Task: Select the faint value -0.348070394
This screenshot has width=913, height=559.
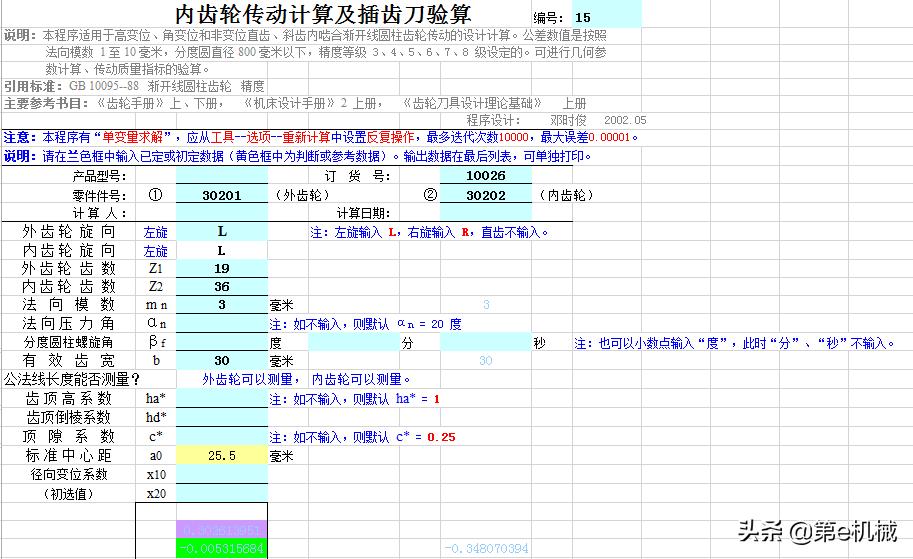Action: point(486,549)
